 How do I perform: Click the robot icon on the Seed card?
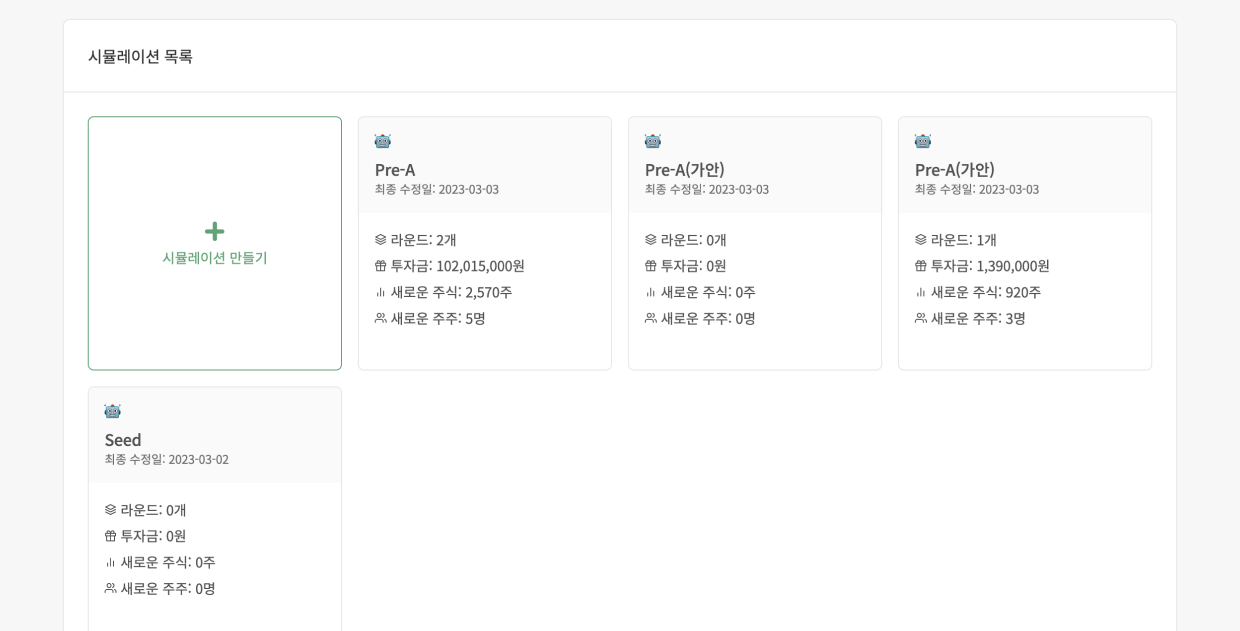(x=112, y=411)
